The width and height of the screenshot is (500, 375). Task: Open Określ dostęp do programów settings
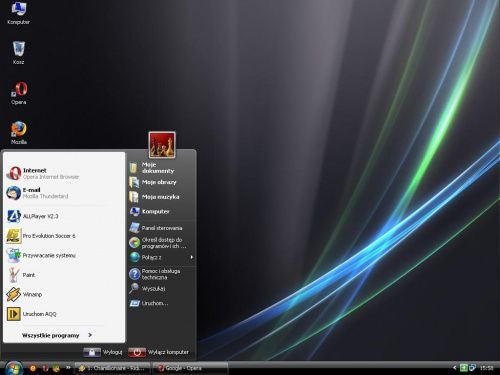tap(161, 243)
